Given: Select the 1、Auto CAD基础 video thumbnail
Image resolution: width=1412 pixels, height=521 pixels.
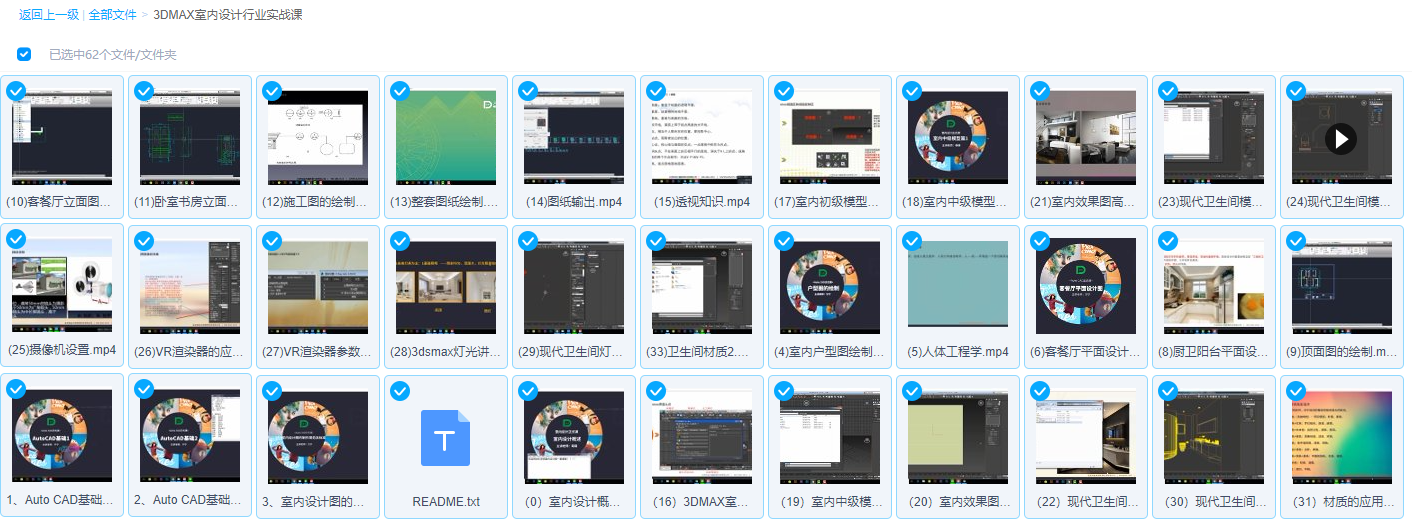Looking at the screenshot, I should point(61,436).
